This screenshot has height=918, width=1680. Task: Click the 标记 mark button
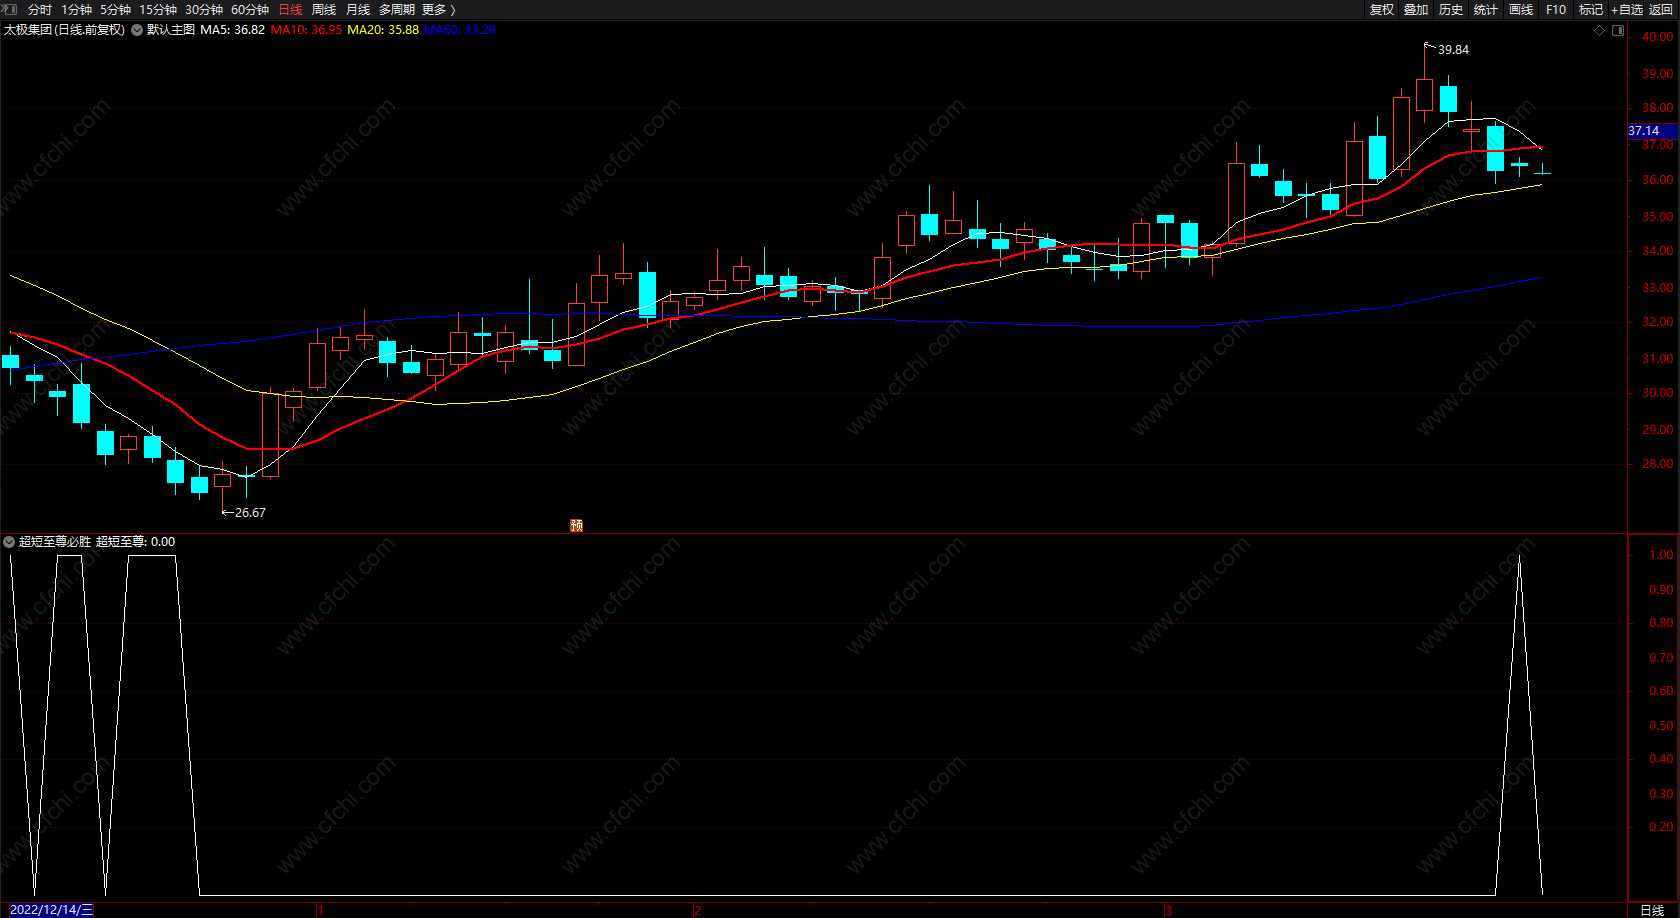1591,9
